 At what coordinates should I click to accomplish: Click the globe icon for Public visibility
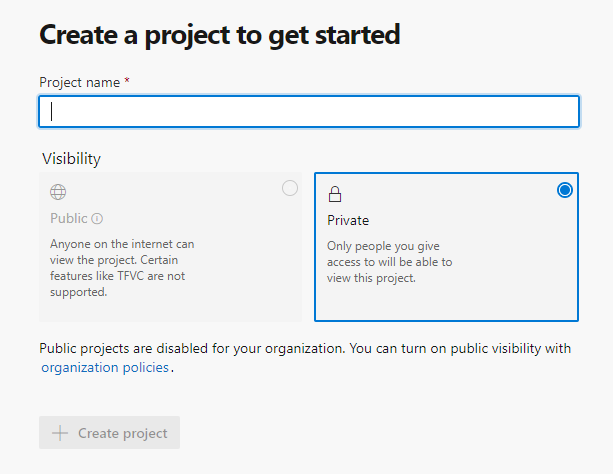pos(58,193)
